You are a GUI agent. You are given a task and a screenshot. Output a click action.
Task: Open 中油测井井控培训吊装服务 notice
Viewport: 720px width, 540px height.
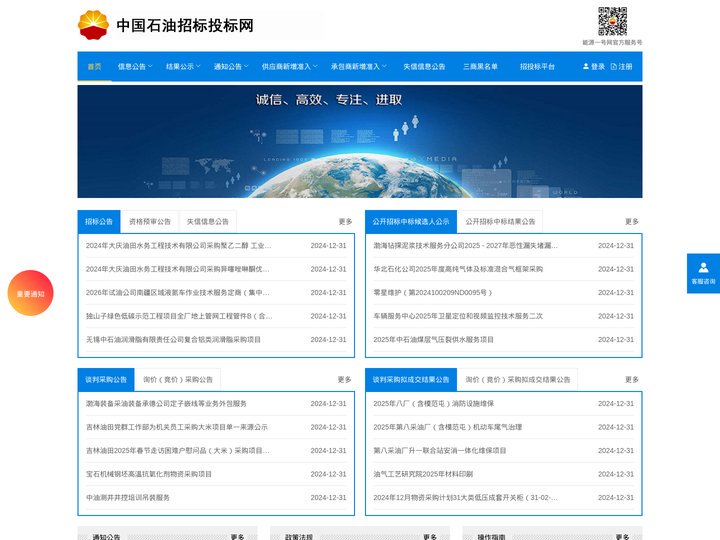point(128,497)
